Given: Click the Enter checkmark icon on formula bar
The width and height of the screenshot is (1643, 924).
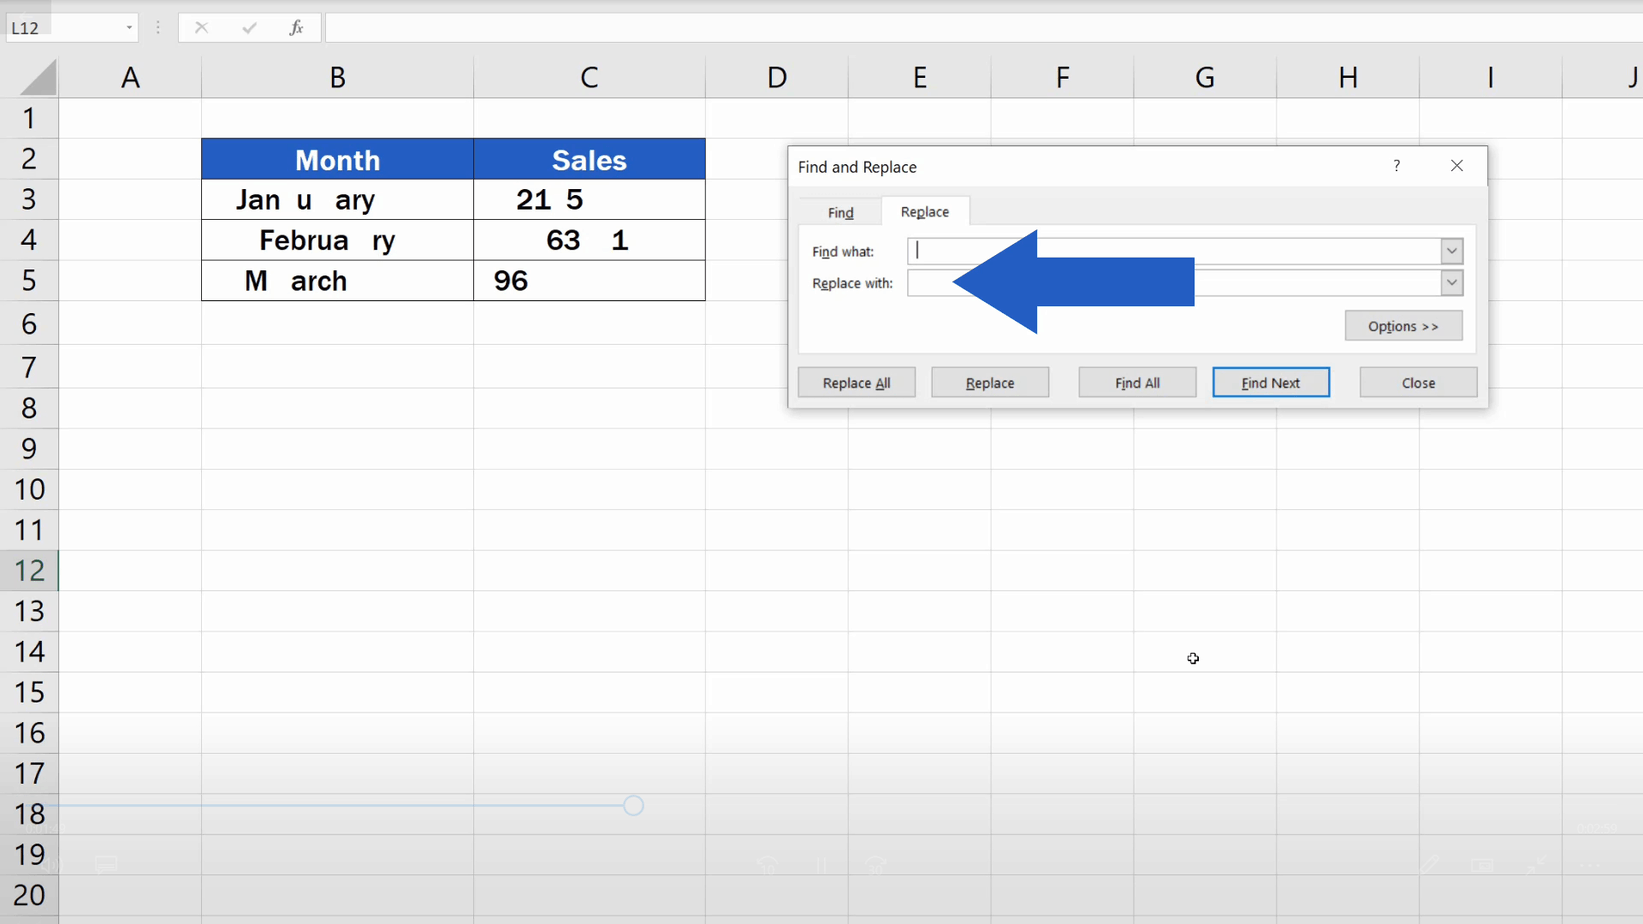Looking at the screenshot, I should click(249, 27).
